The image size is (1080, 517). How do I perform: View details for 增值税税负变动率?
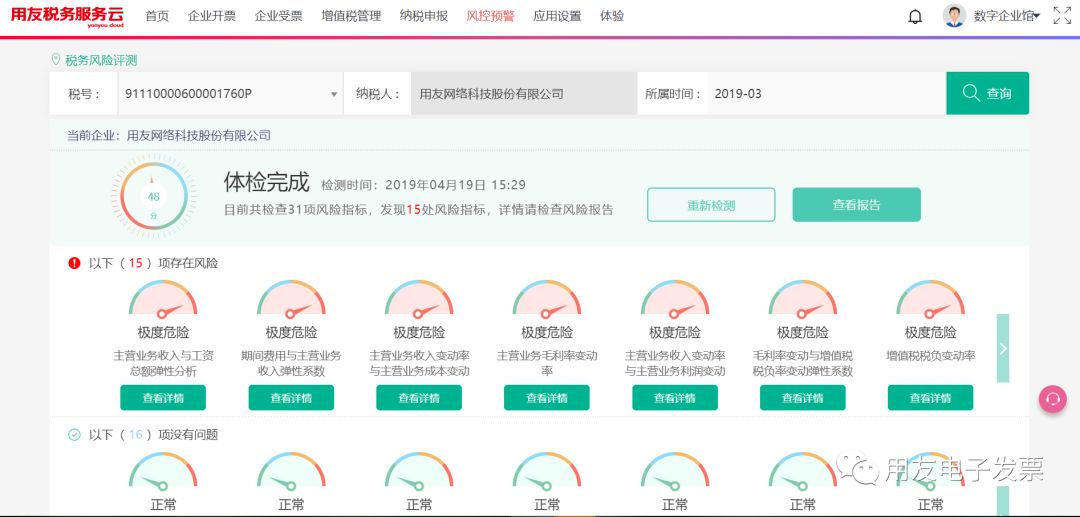click(931, 398)
